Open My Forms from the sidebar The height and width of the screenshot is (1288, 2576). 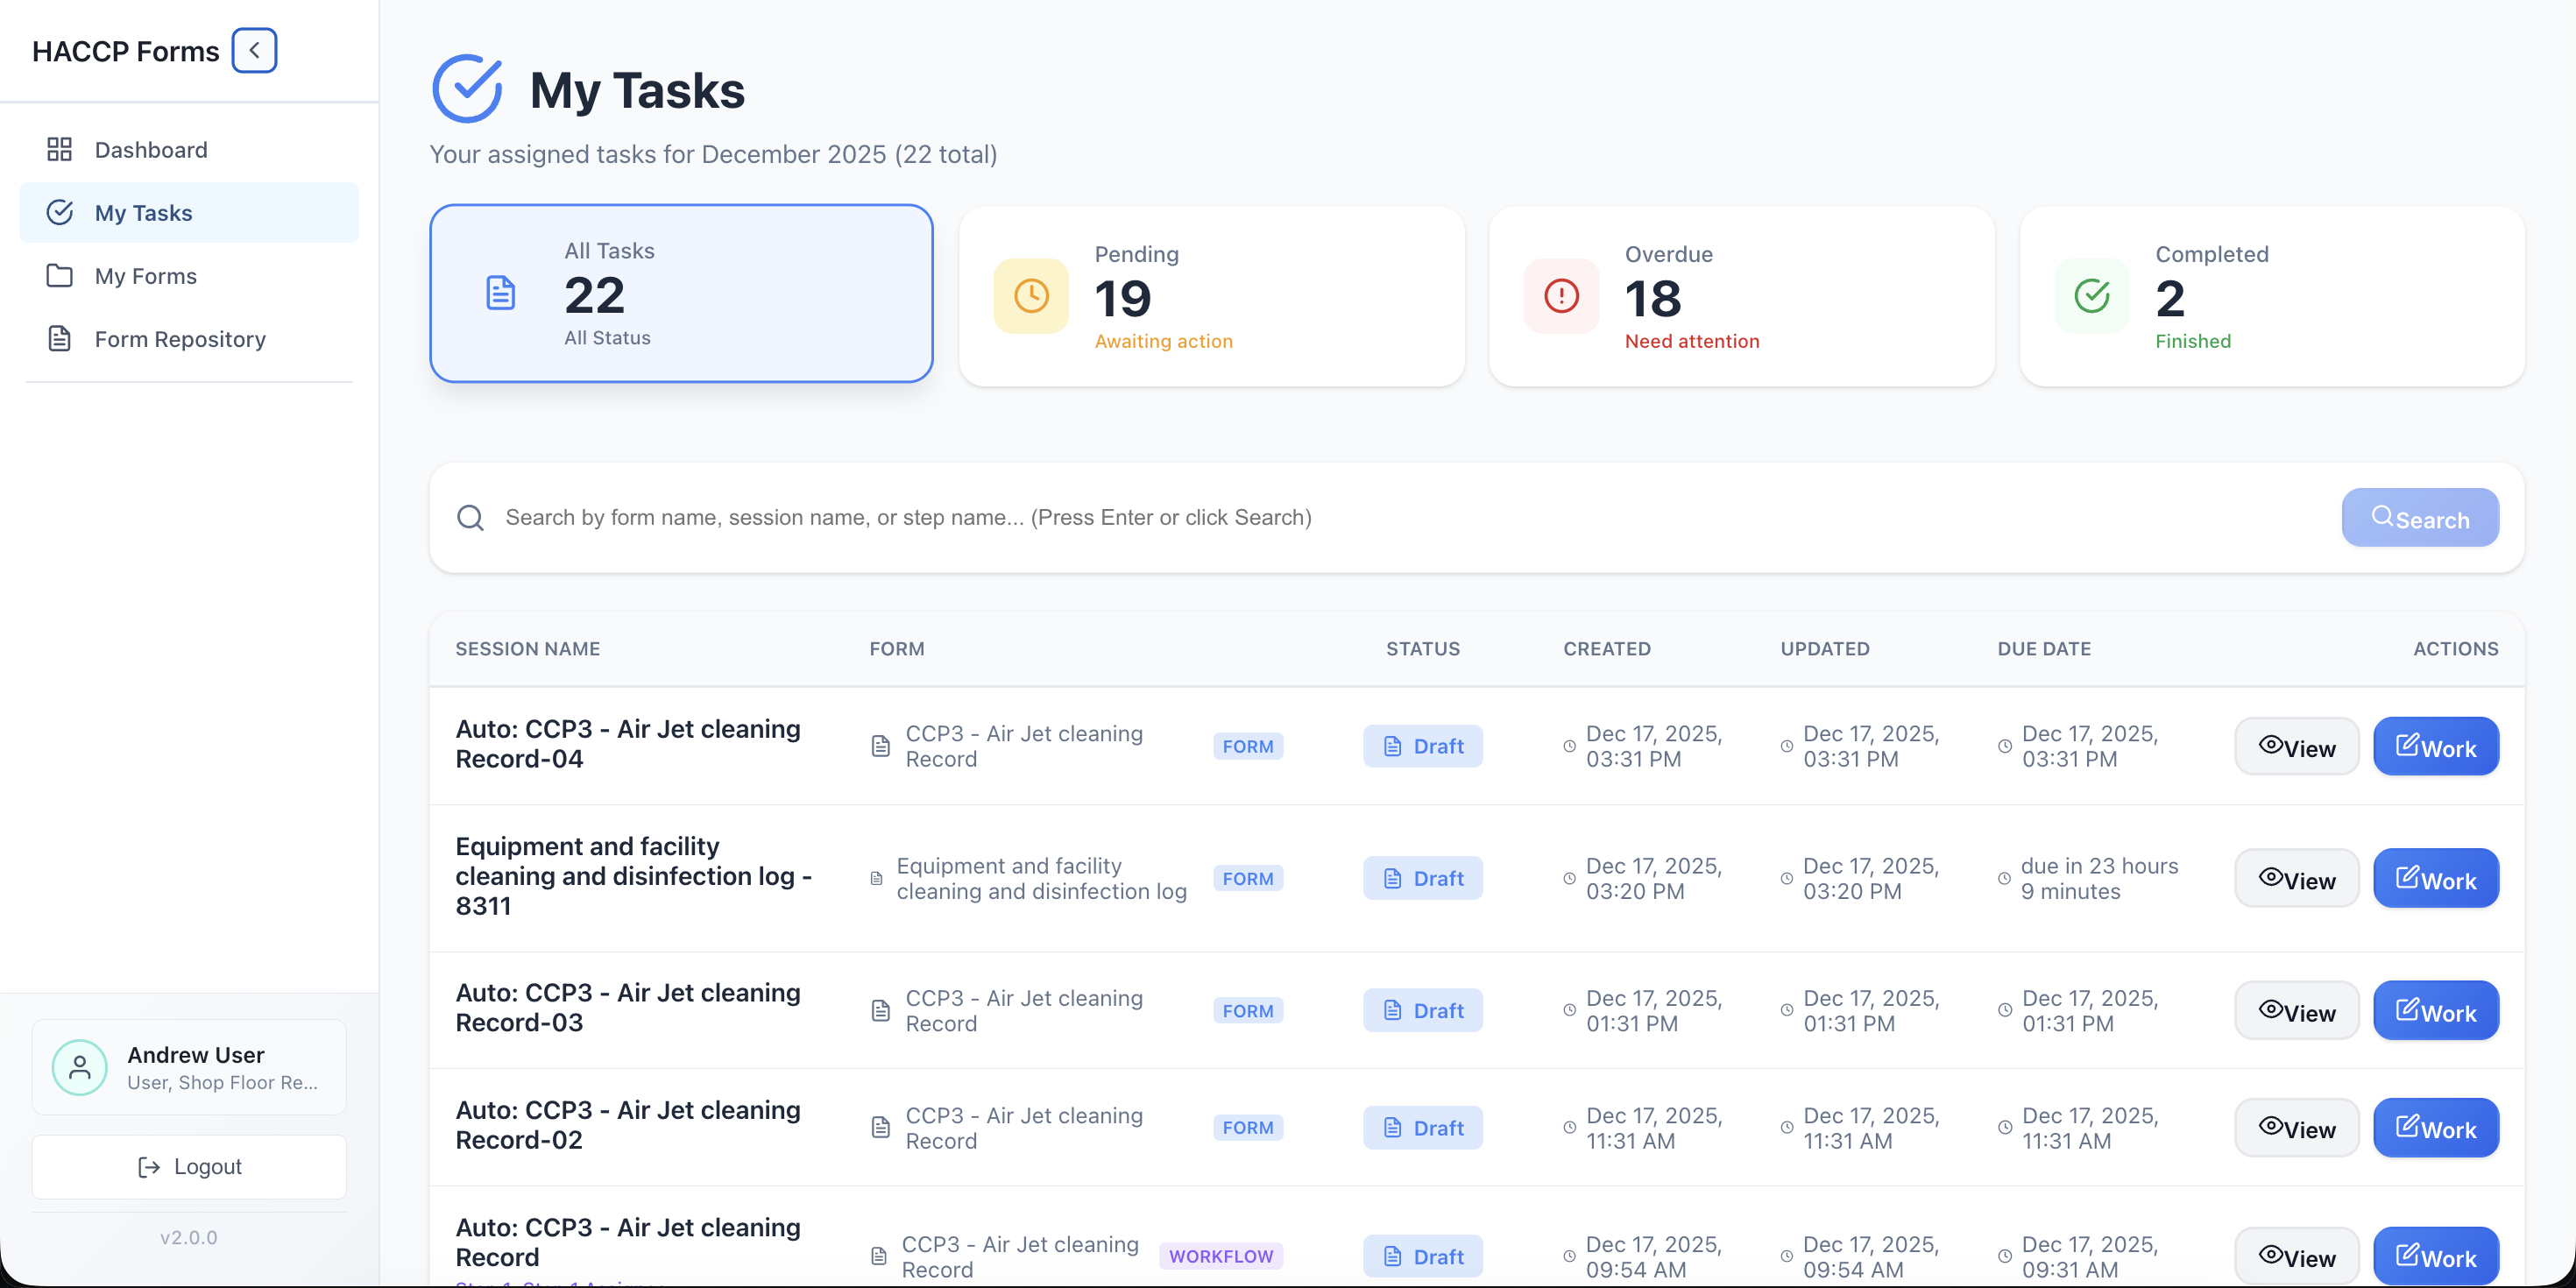coord(145,276)
